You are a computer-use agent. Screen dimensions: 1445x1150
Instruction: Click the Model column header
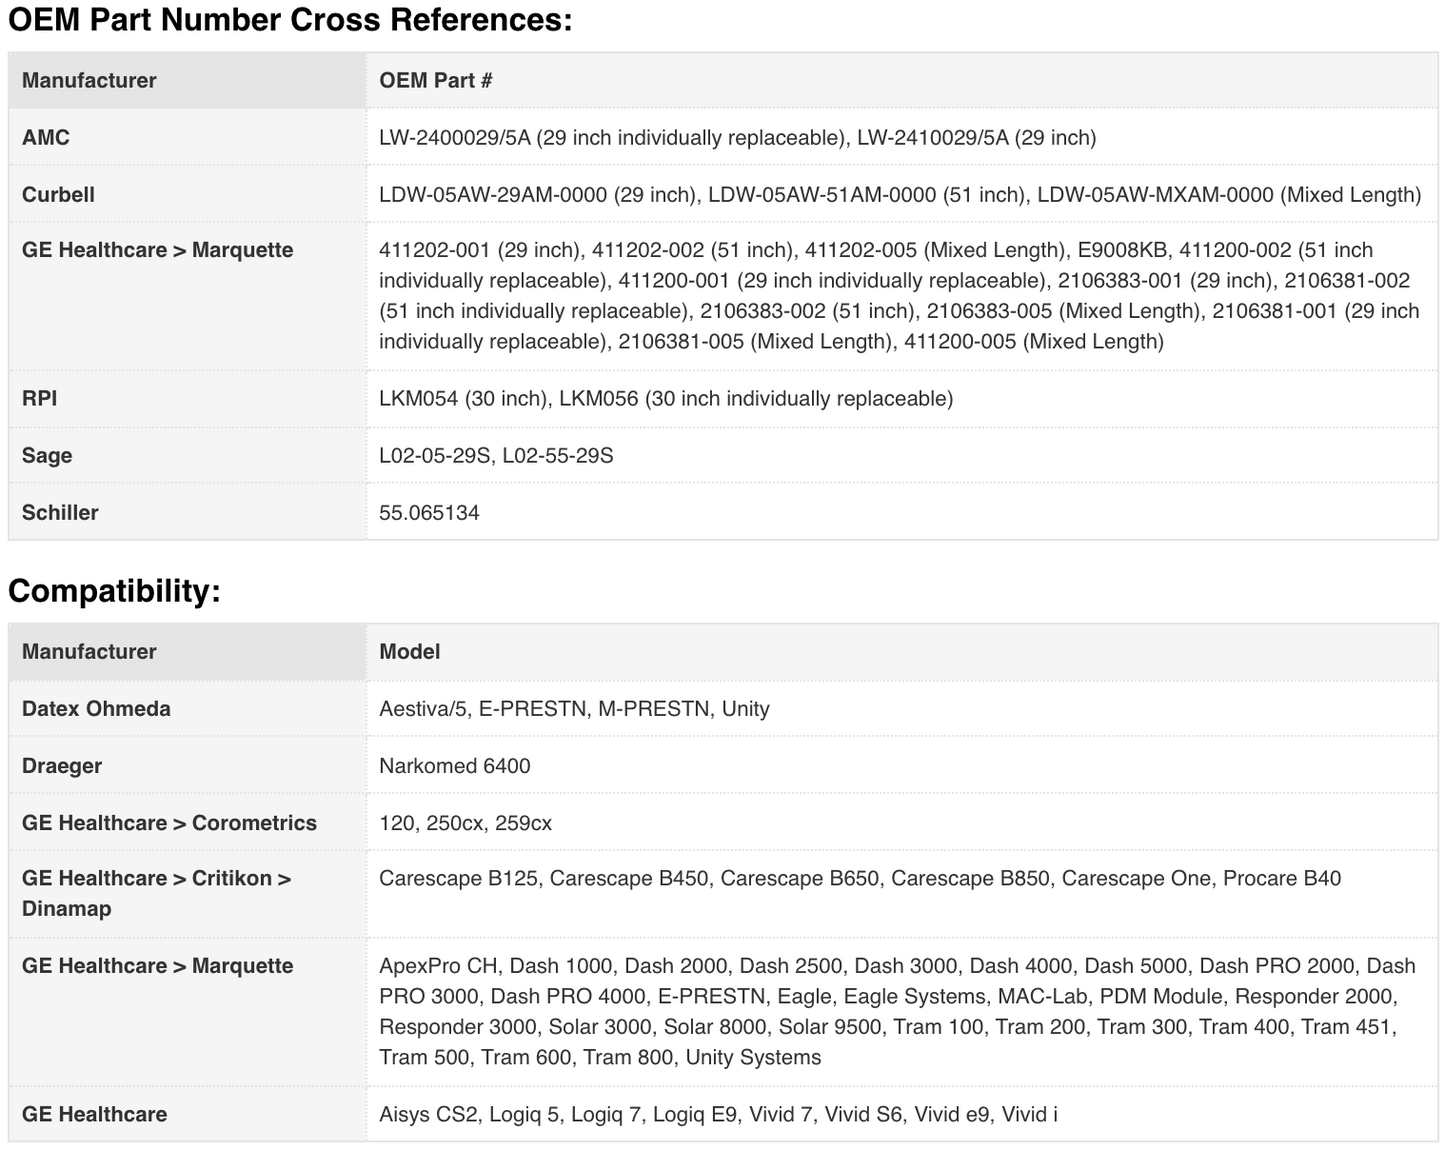pyautogui.click(x=902, y=651)
